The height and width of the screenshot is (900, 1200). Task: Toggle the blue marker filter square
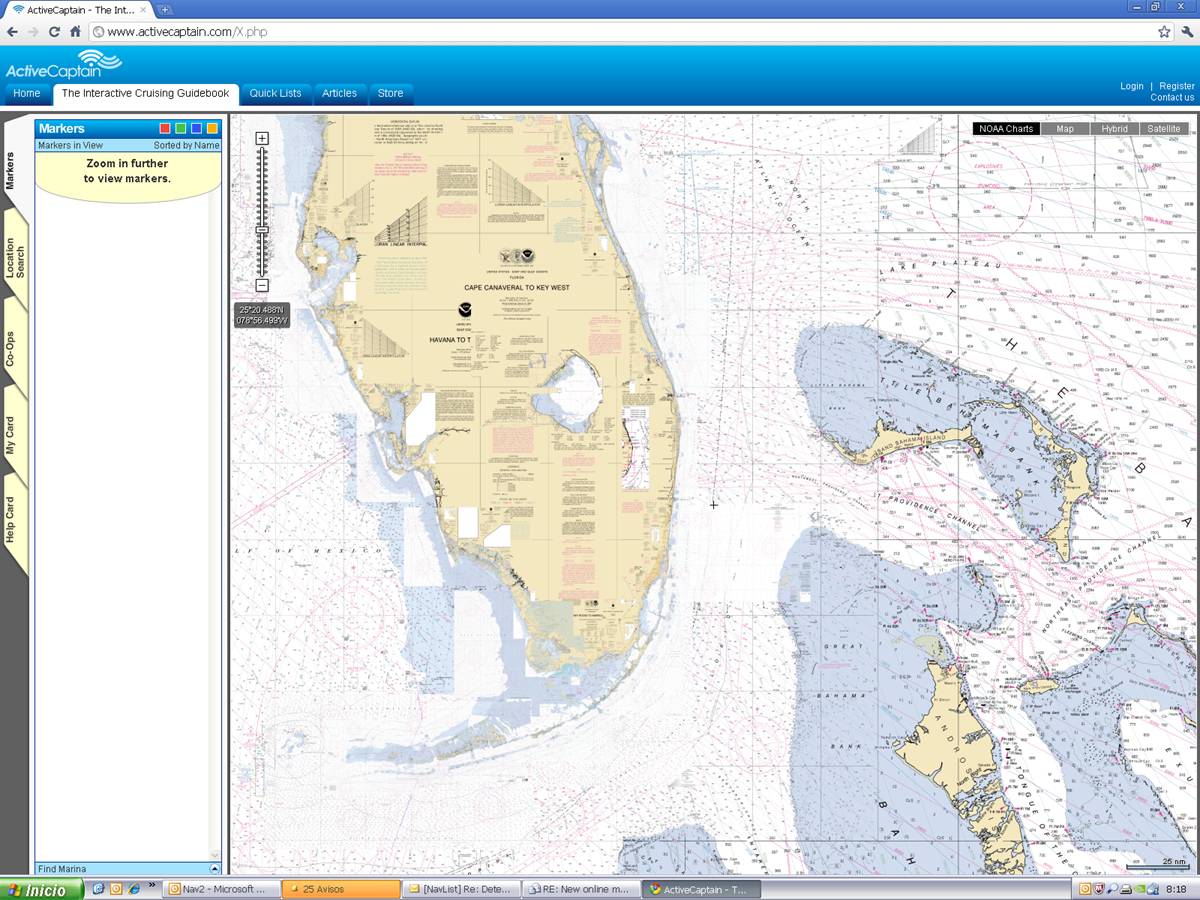(196, 128)
